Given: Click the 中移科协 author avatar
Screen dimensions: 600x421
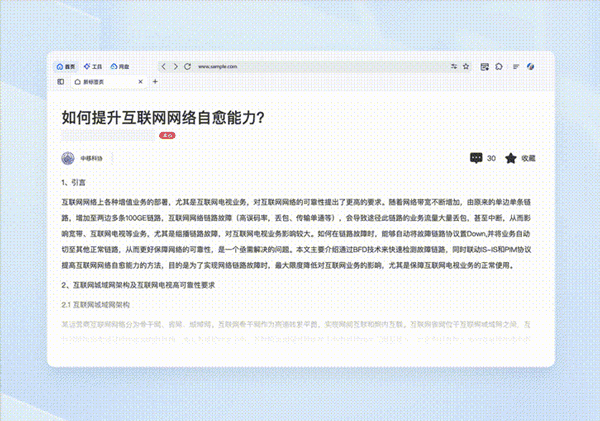Looking at the screenshot, I should click(x=68, y=158).
